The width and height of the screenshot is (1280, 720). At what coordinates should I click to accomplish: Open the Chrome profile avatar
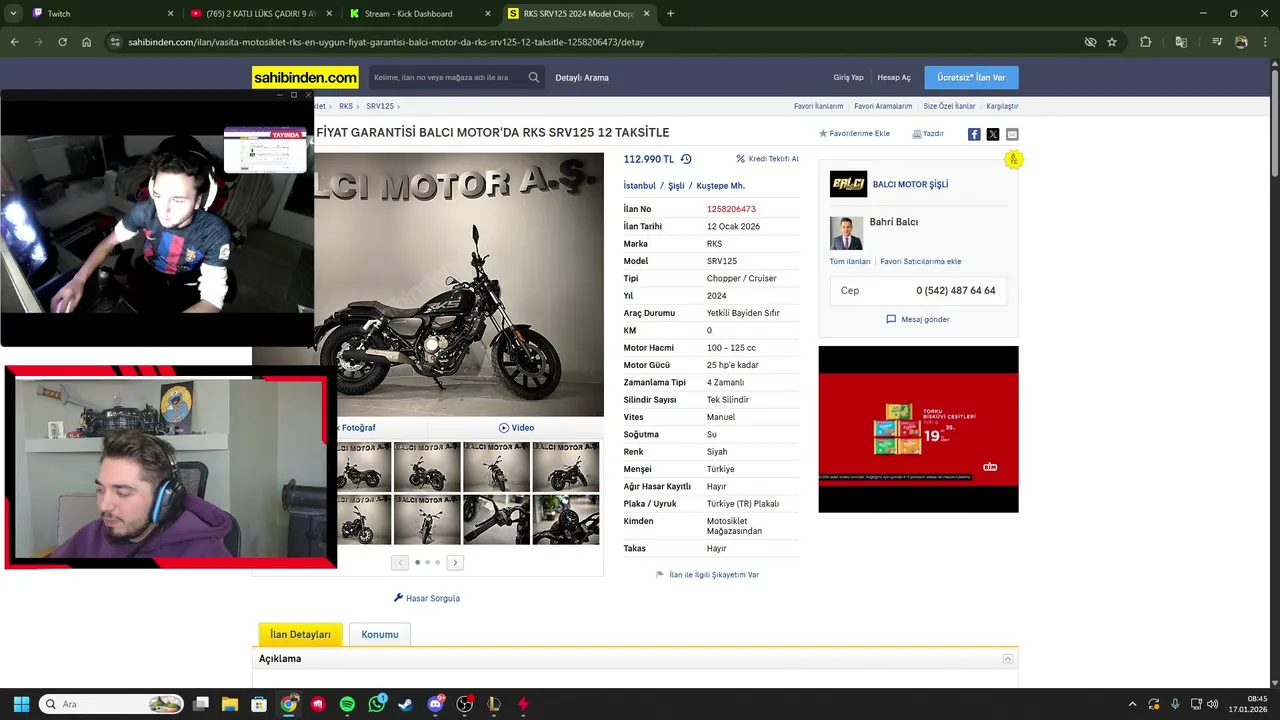click(x=1241, y=42)
